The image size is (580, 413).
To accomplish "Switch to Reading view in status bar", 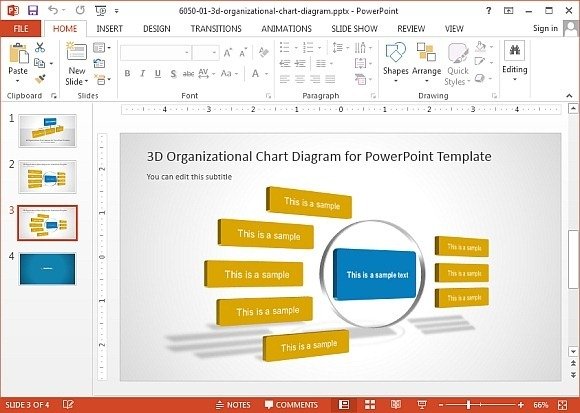I will tap(396, 404).
